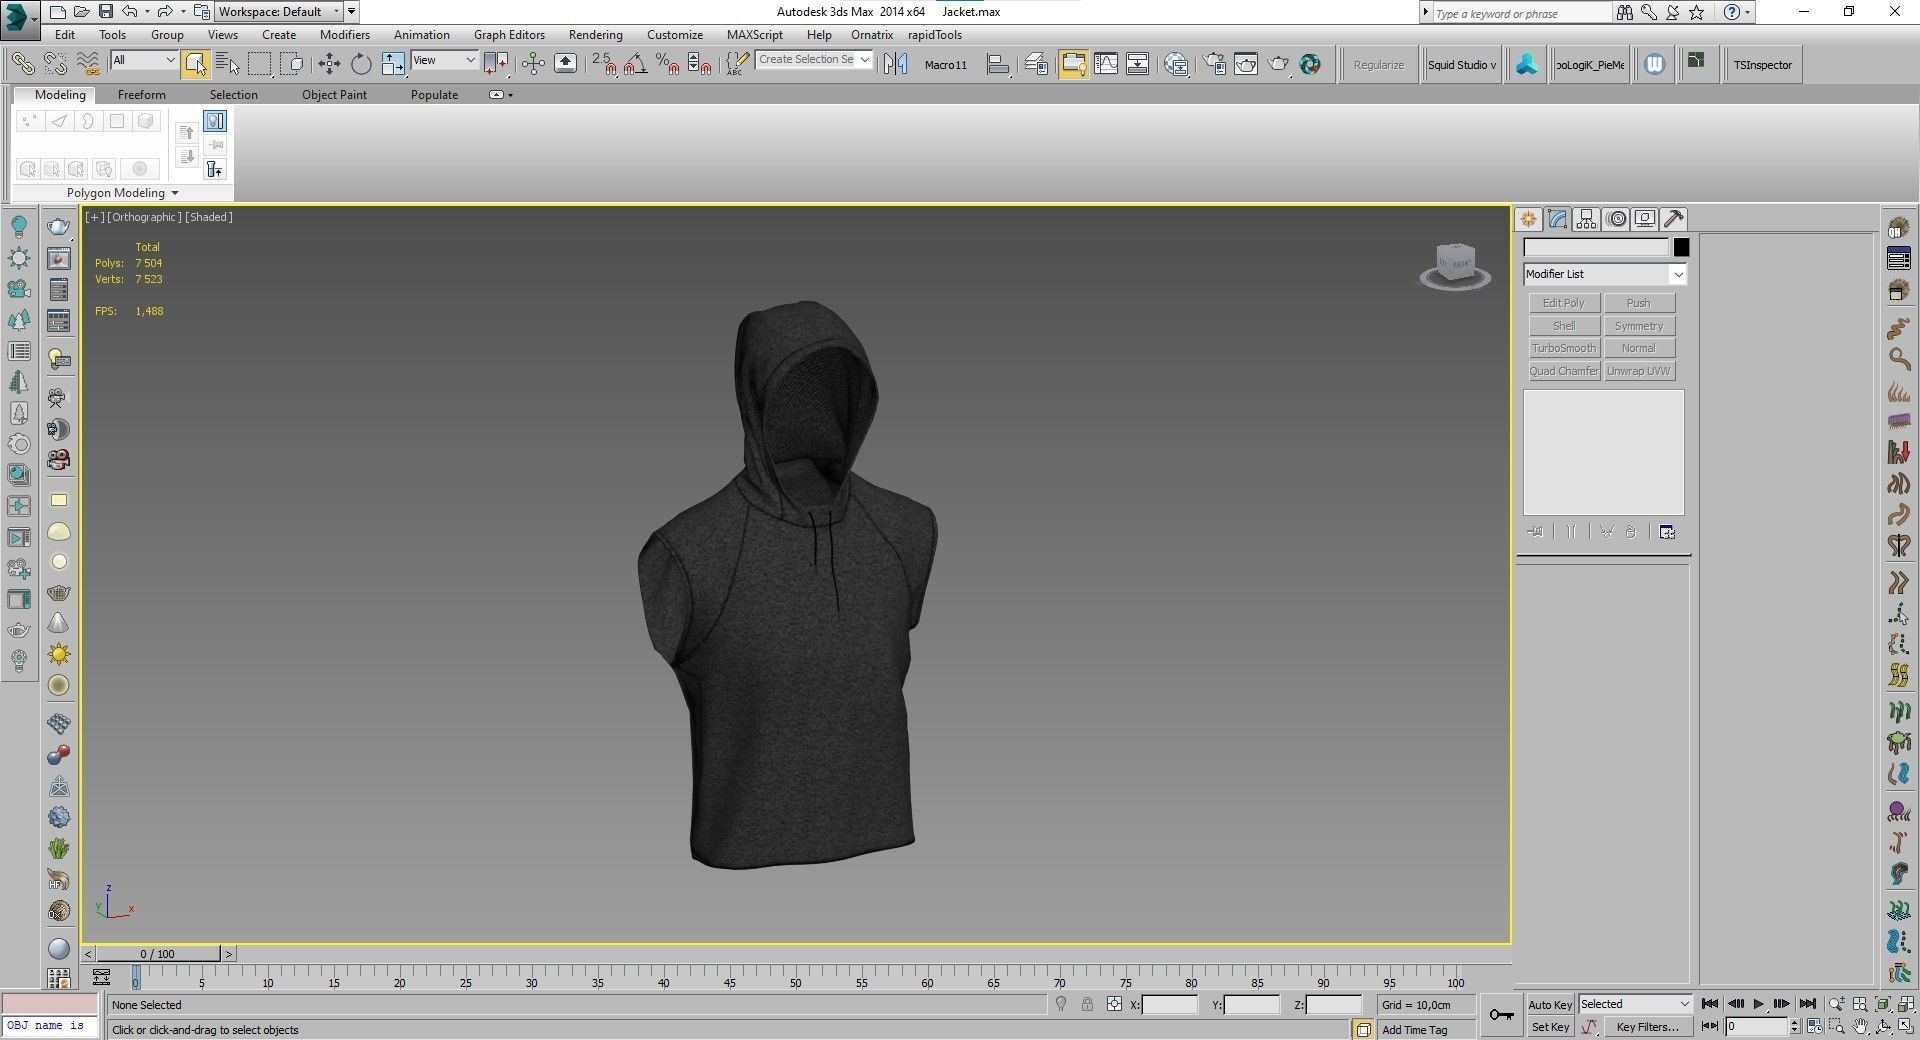Click the Play Animation button
Image resolution: width=1920 pixels, height=1040 pixels.
click(1759, 1004)
